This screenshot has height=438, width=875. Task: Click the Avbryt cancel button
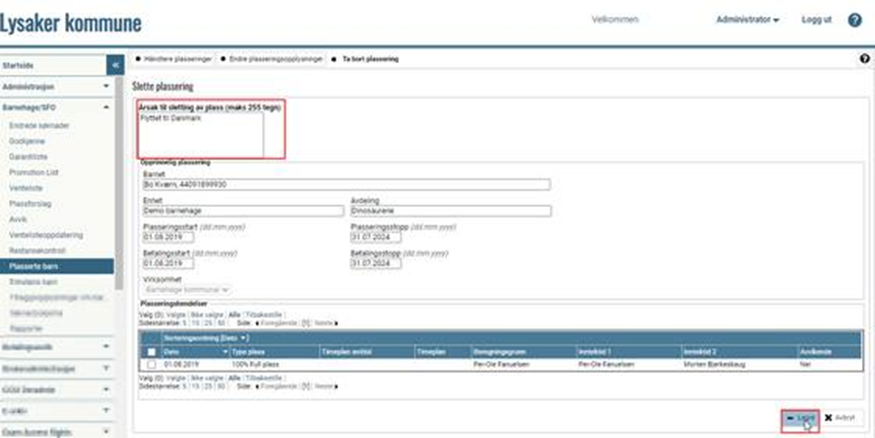point(840,418)
